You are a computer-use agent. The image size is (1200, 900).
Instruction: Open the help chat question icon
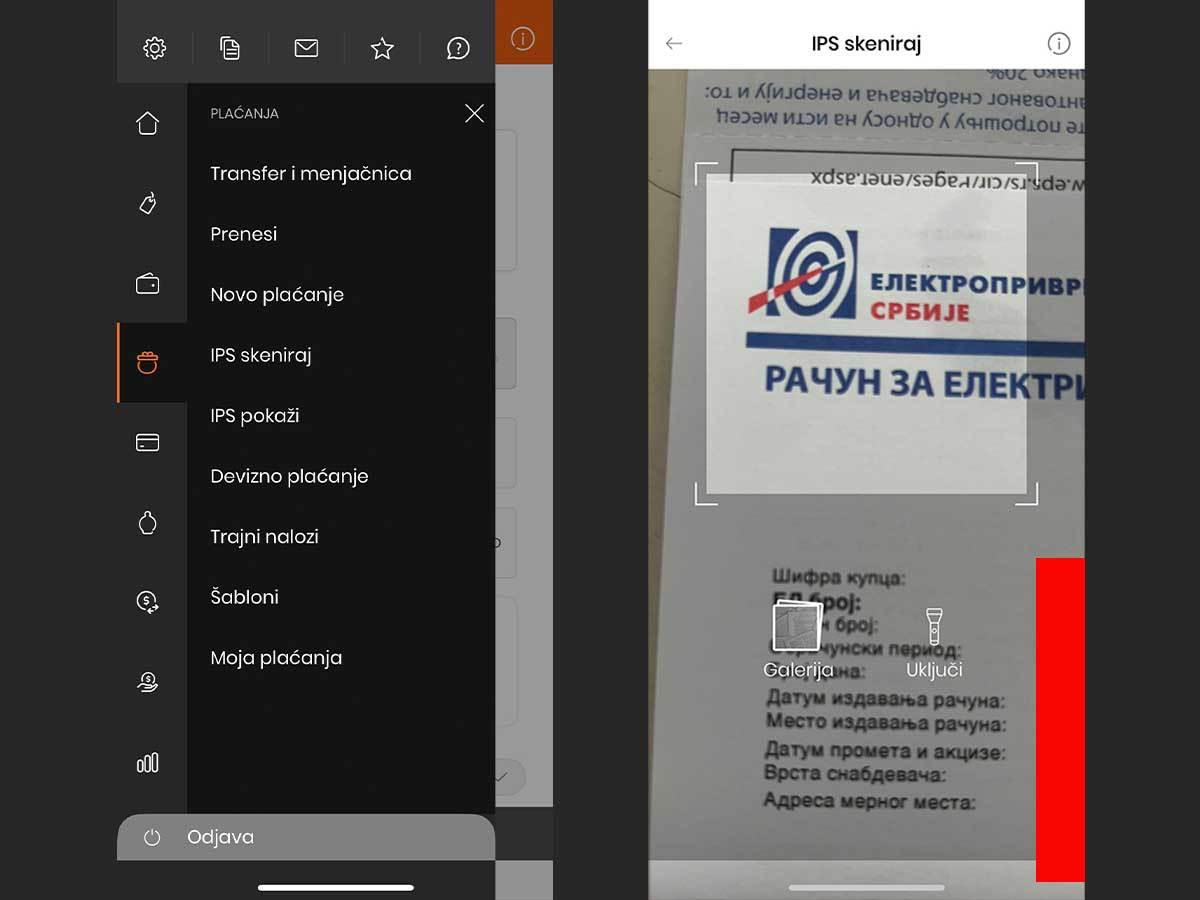458,48
